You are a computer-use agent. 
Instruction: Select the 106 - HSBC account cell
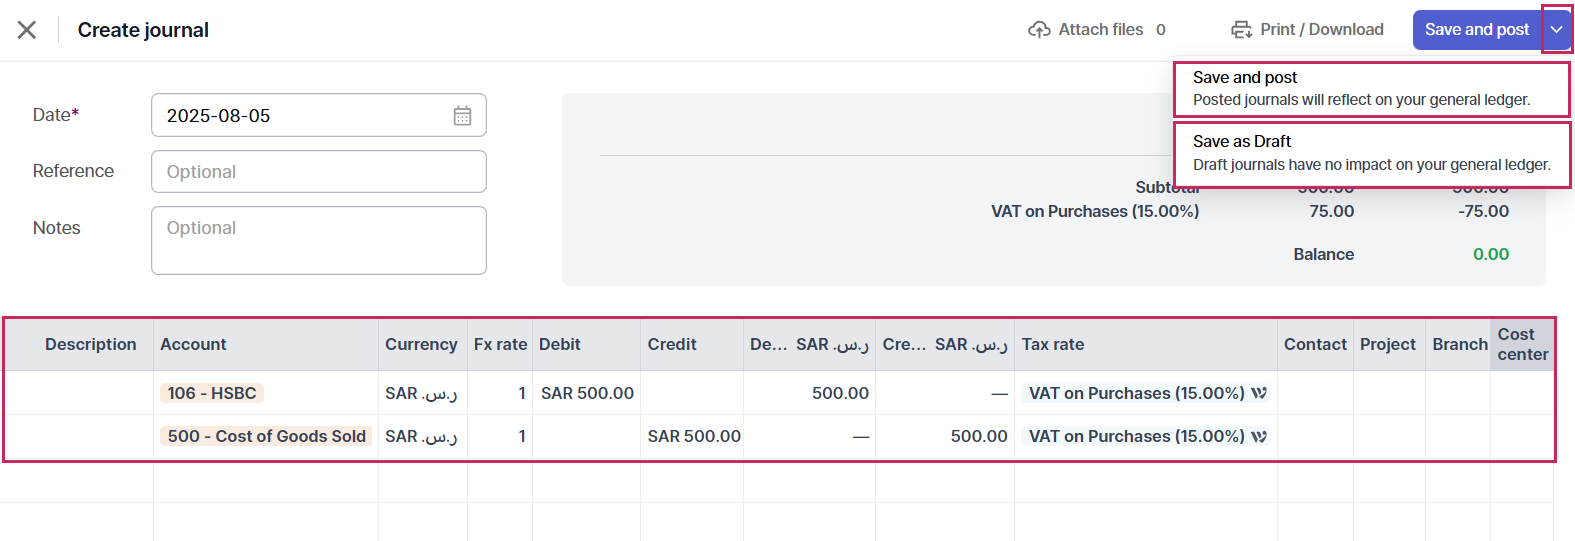pos(212,393)
